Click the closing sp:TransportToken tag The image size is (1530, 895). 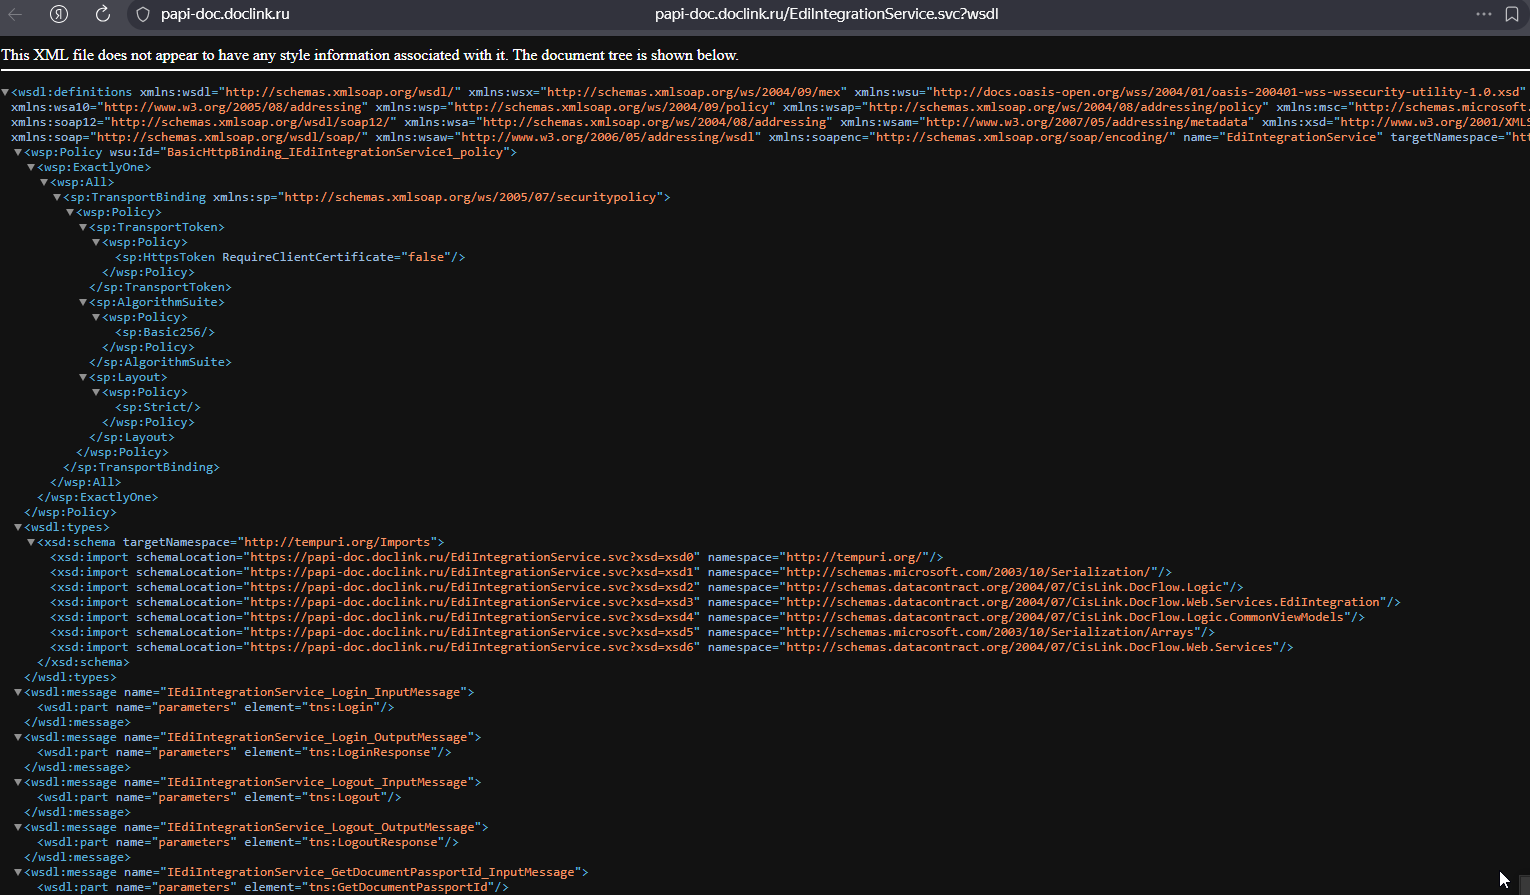tap(160, 287)
